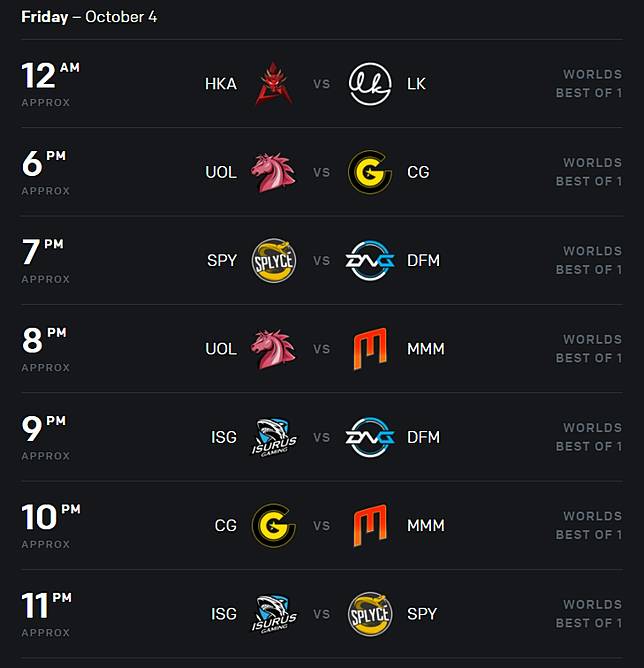Click the MMM logo in 8 PM match
The height and width of the screenshot is (668, 644).
coord(370,349)
